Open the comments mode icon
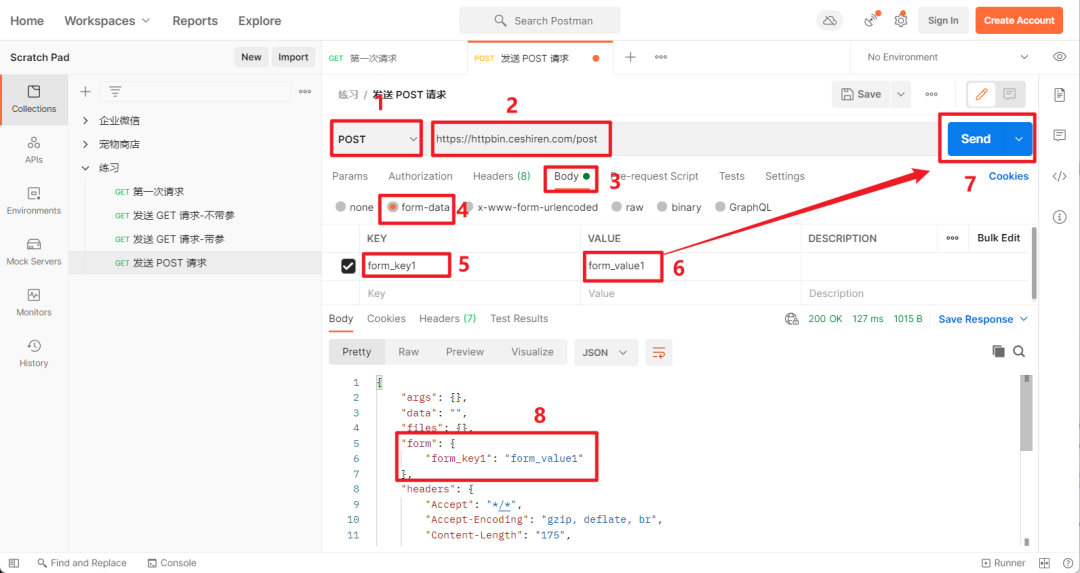1080x573 pixels. coord(1009,94)
